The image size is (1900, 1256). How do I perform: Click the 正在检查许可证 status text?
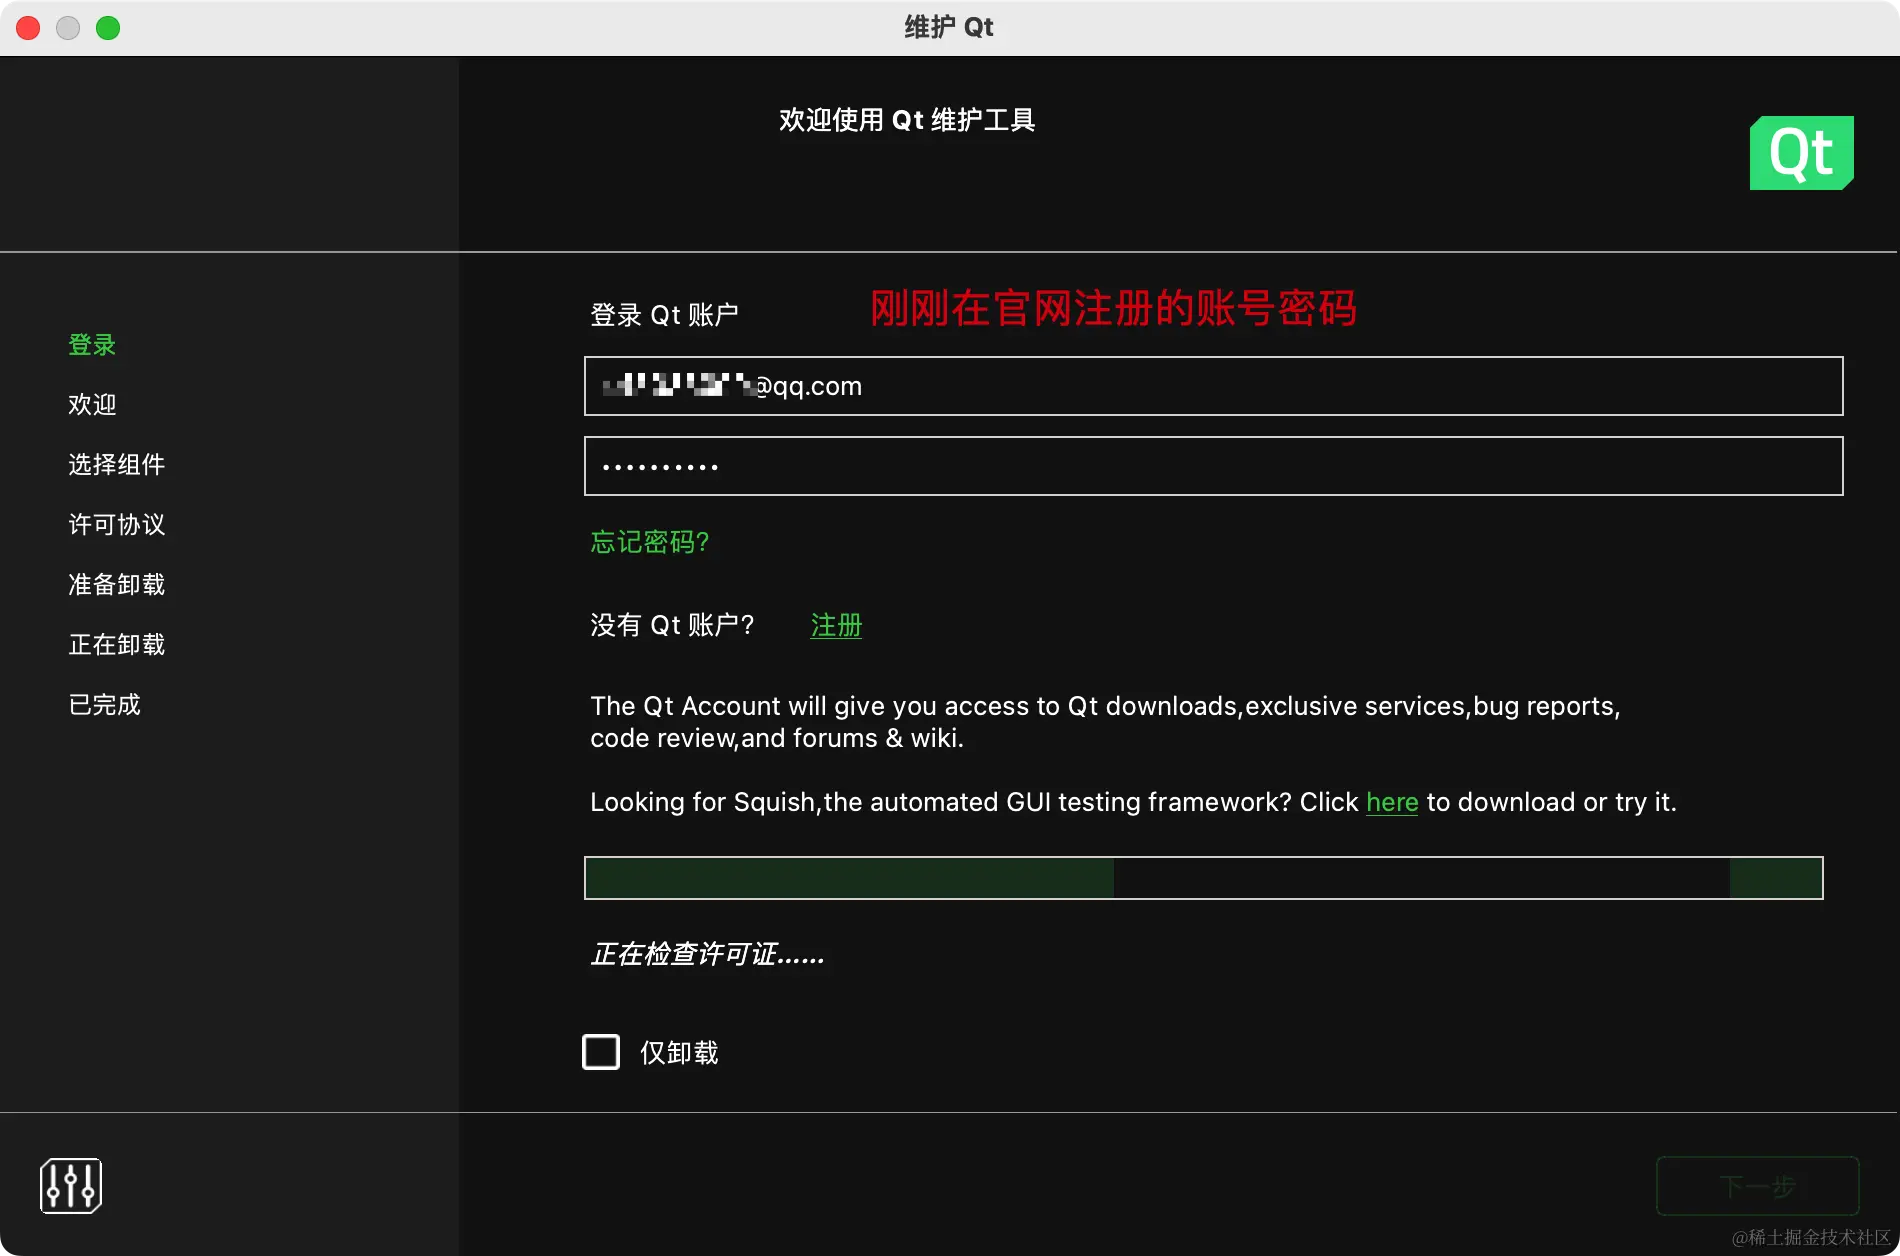707,955
